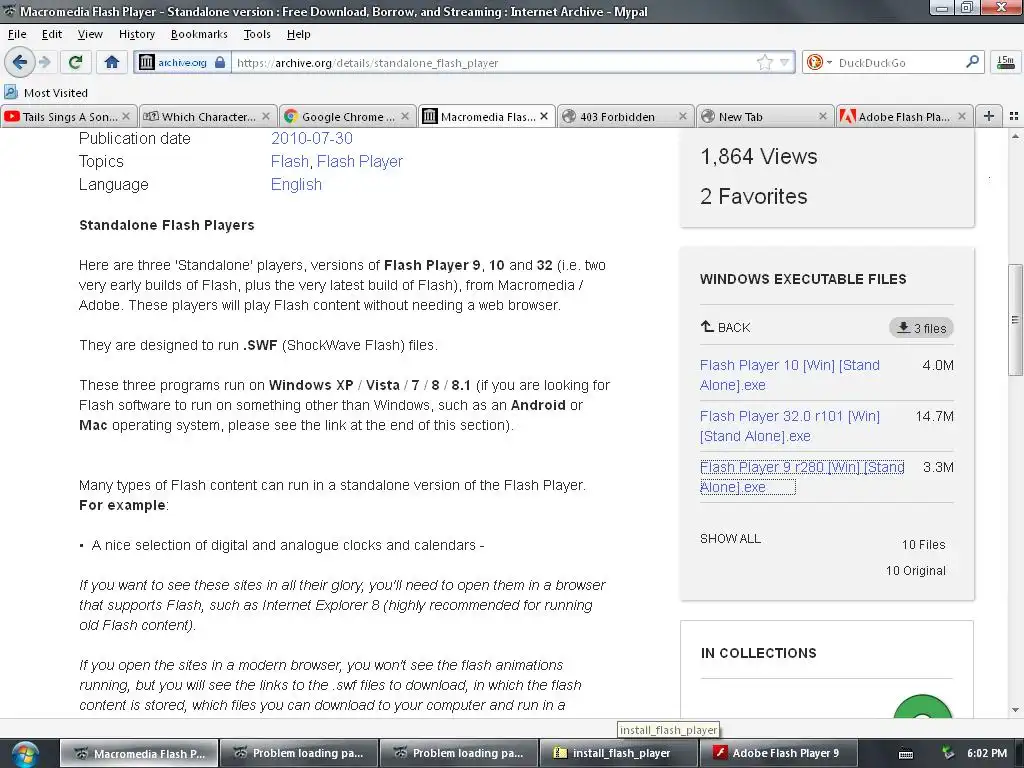Click the green circle icon in In Collections
1024x768 pixels.
point(922,709)
